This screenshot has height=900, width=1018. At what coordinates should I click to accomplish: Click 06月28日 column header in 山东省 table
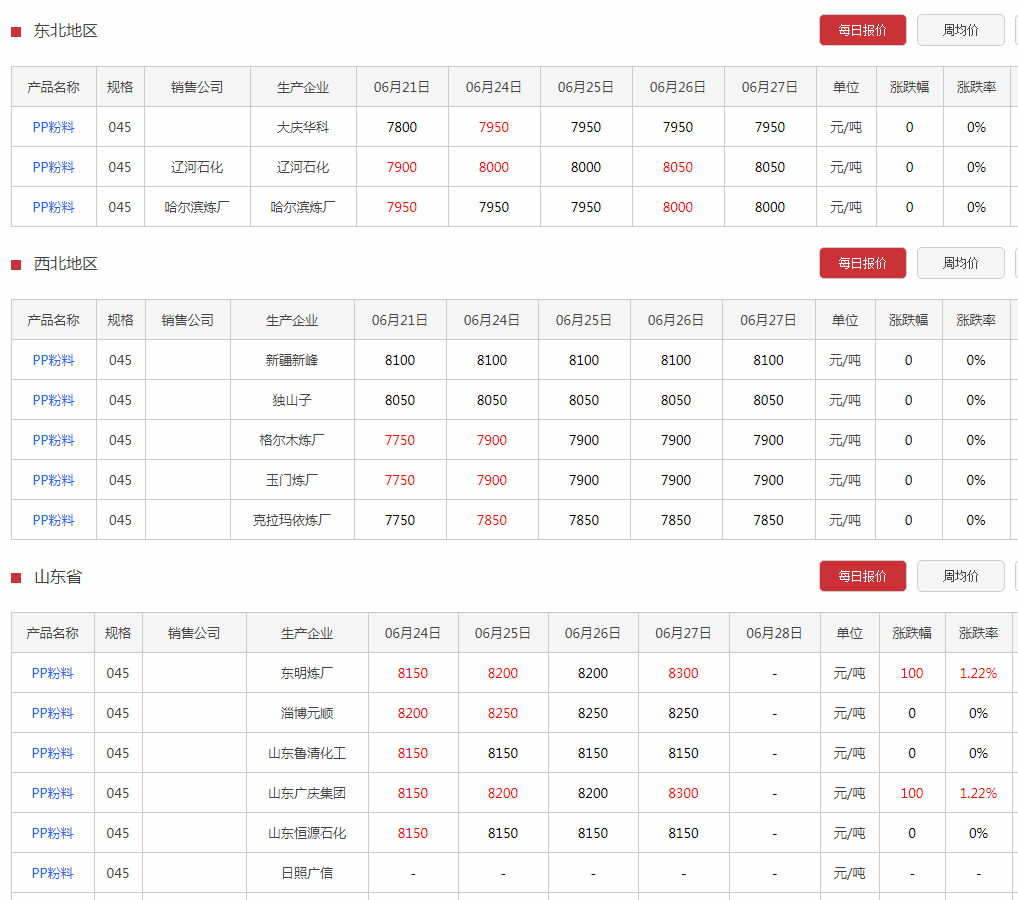click(774, 633)
